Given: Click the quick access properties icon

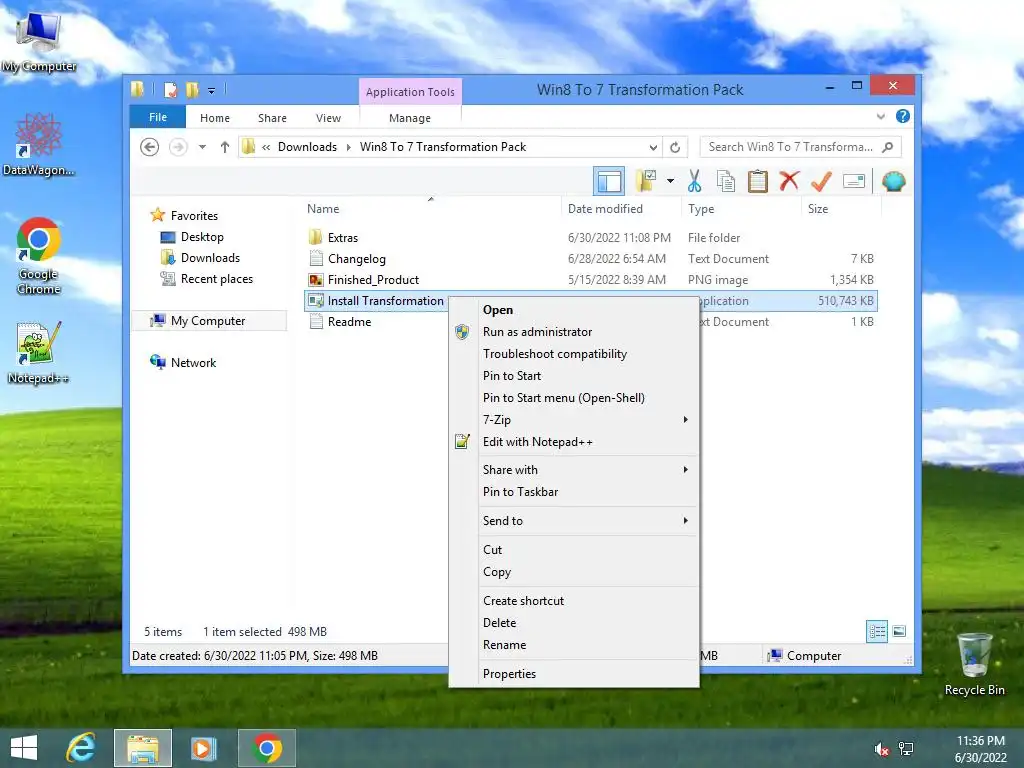Looking at the screenshot, I should click(170, 90).
